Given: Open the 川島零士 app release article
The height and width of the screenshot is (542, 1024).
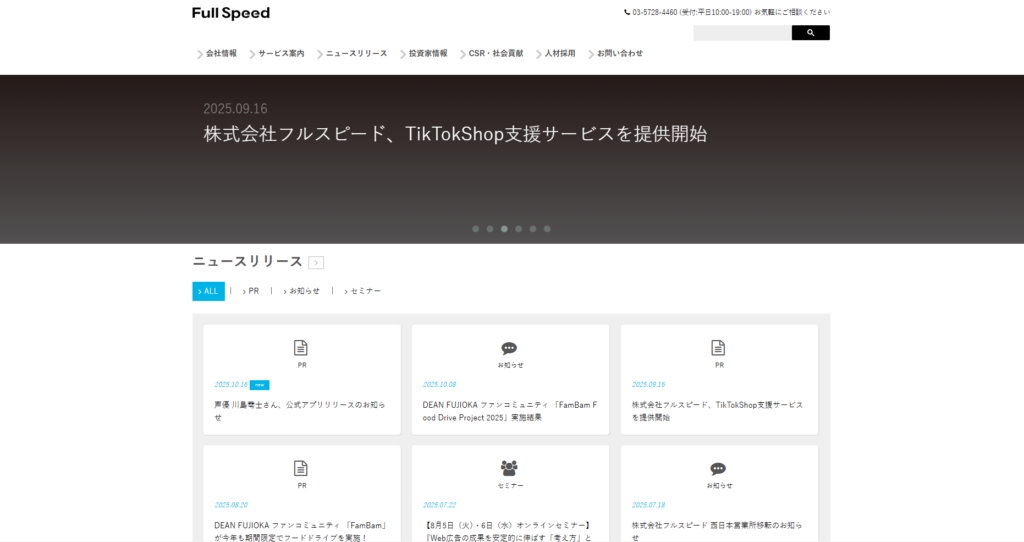Looking at the screenshot, I should click(300, 410).
